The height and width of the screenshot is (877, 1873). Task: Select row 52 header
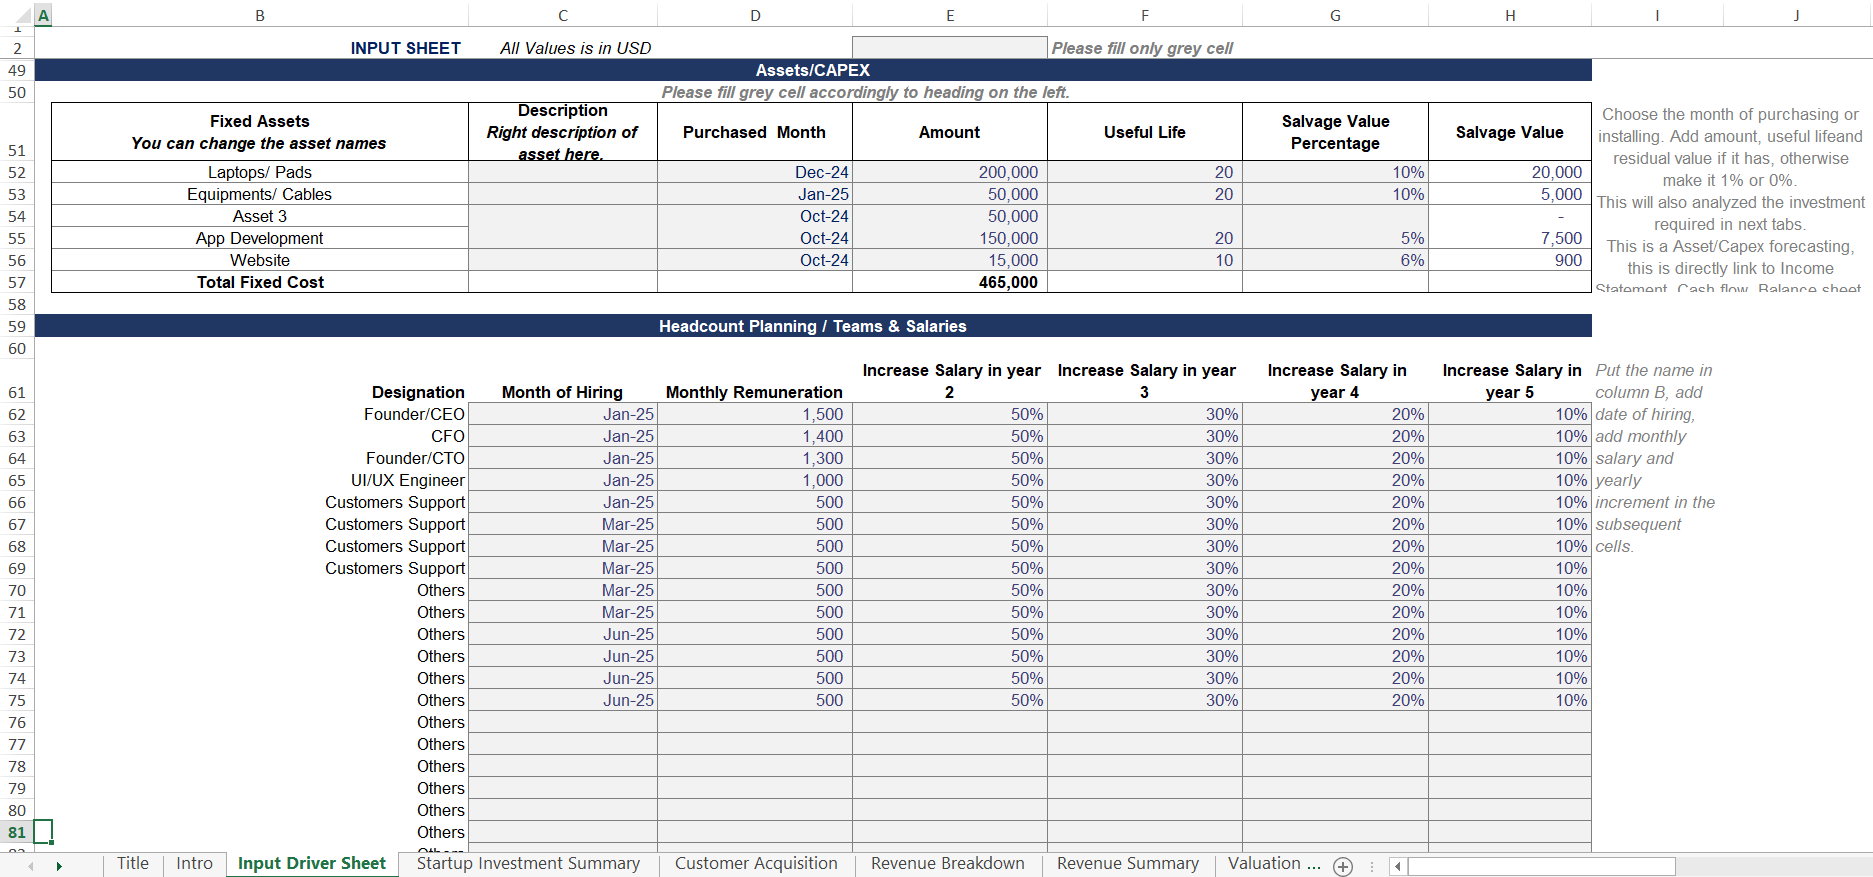click(17, 172)
